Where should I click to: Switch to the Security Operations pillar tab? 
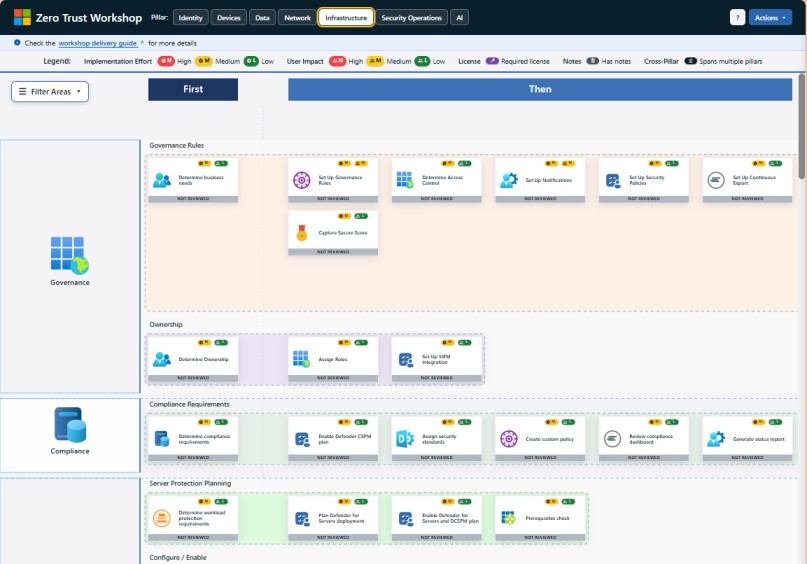tap(411, 17)
